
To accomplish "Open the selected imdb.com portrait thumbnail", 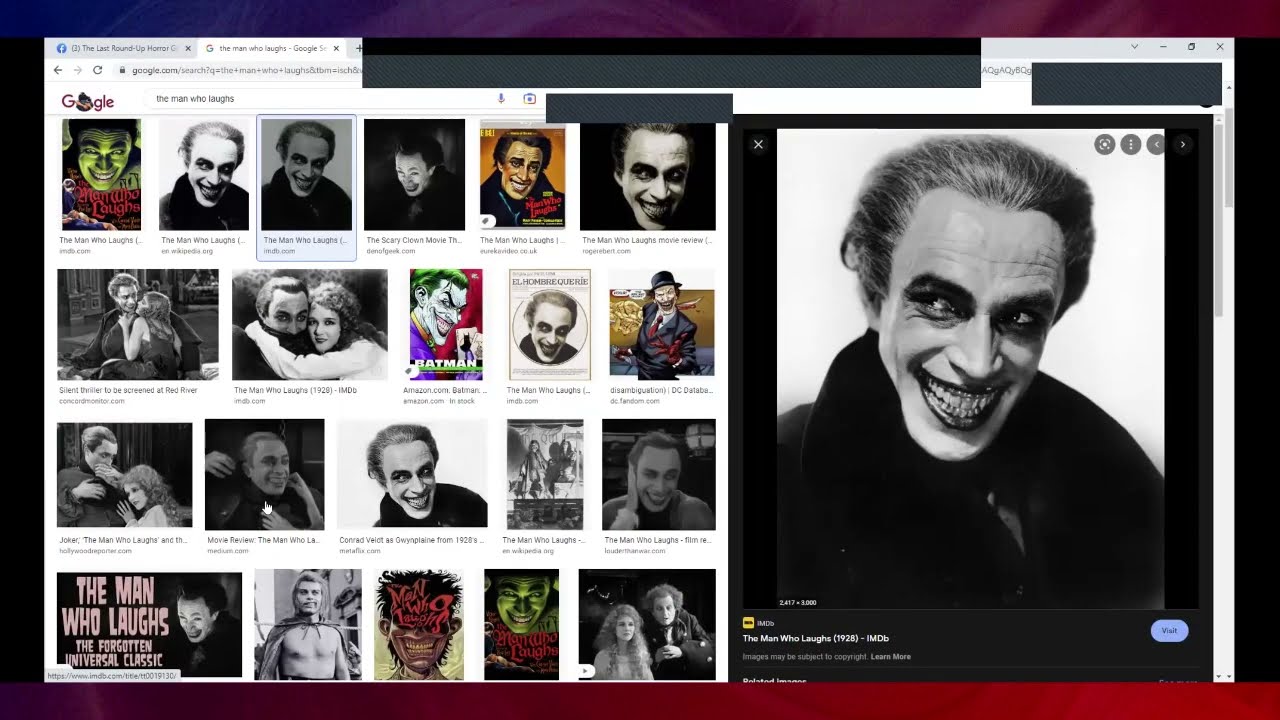I will coord(306,174).
